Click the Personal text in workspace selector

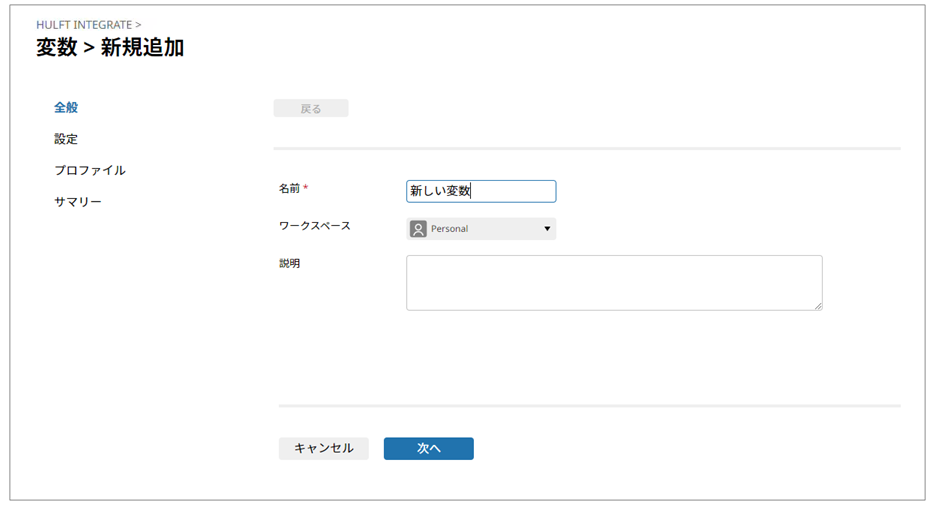tap(449, 229)
